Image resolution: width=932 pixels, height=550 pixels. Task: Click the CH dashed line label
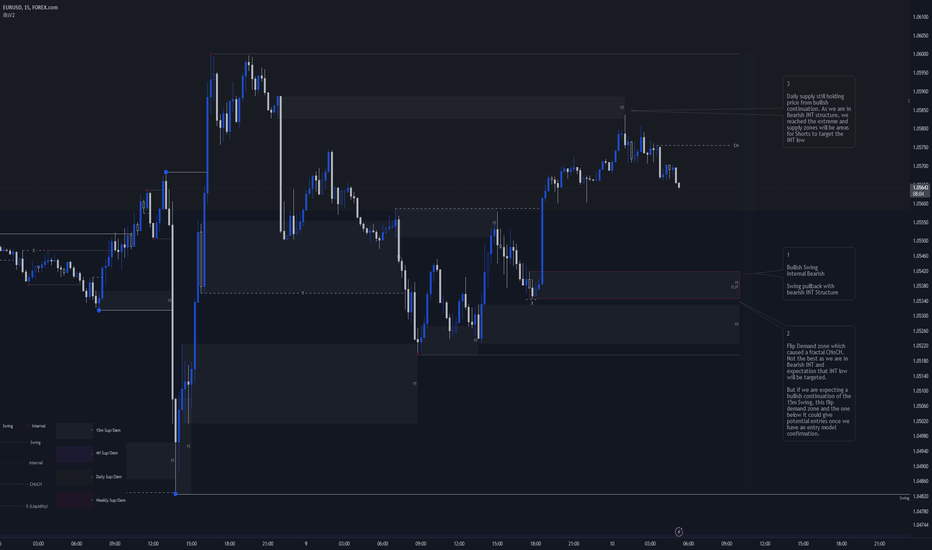tap(736, 146)
